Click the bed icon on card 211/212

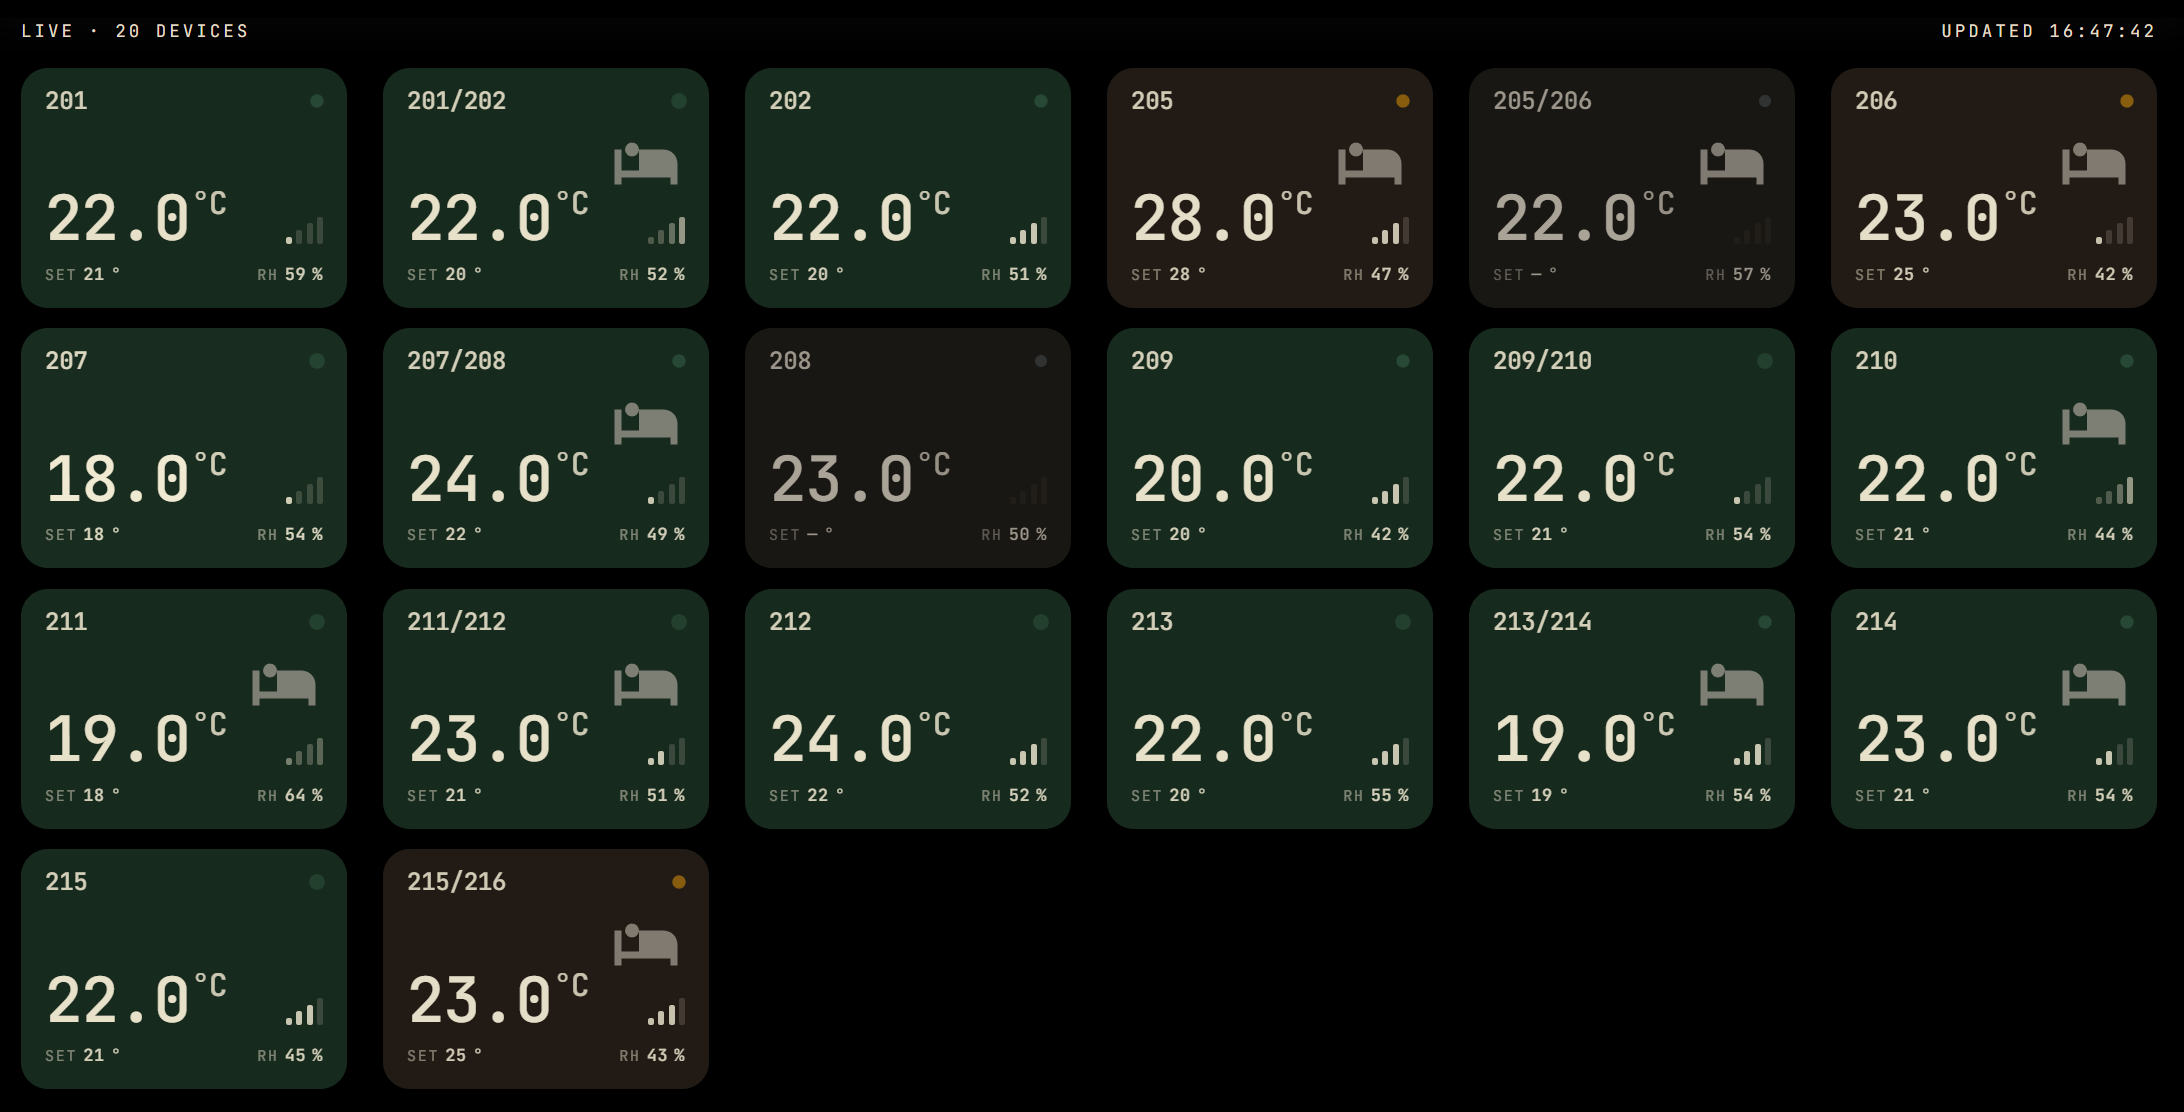pyautogui.click(x=646, y=685)
